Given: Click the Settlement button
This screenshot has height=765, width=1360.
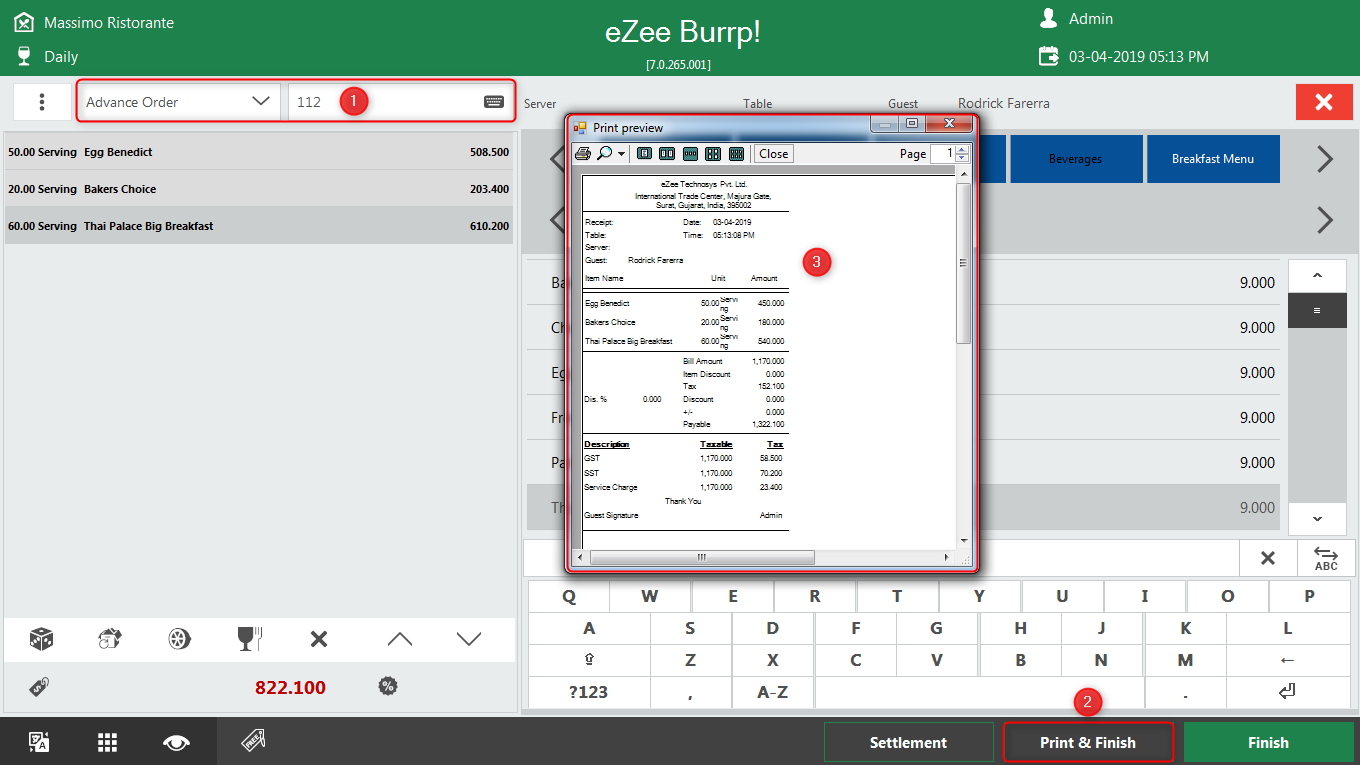Looking at the screenshot, I should 908,742.
